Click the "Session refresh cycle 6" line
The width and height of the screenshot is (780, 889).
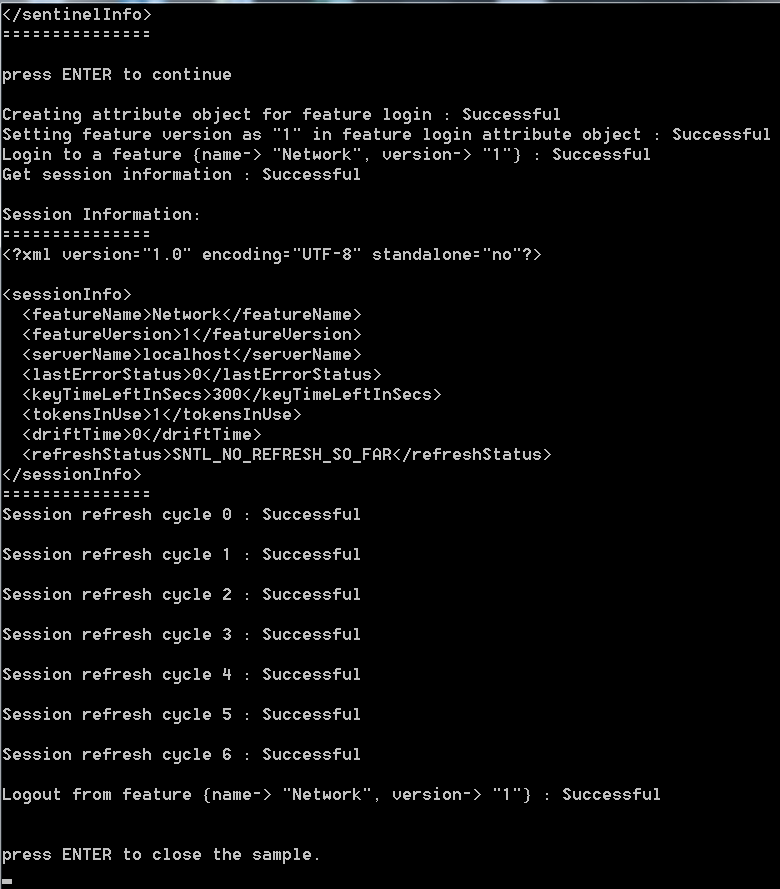click(x=181, y=754)
